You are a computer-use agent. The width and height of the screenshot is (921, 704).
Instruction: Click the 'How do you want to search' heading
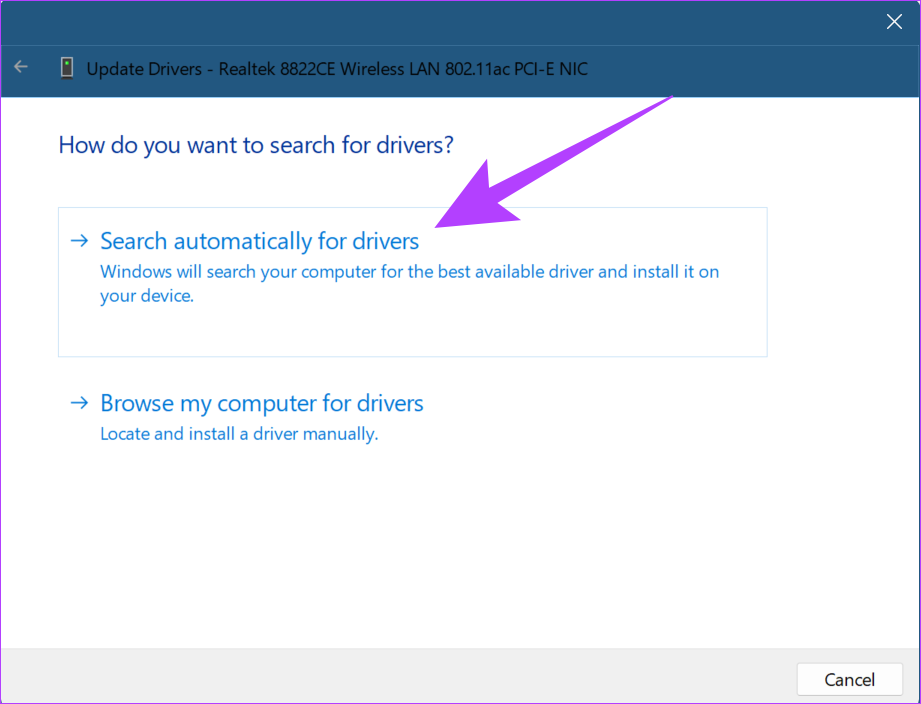pos(256,144)
